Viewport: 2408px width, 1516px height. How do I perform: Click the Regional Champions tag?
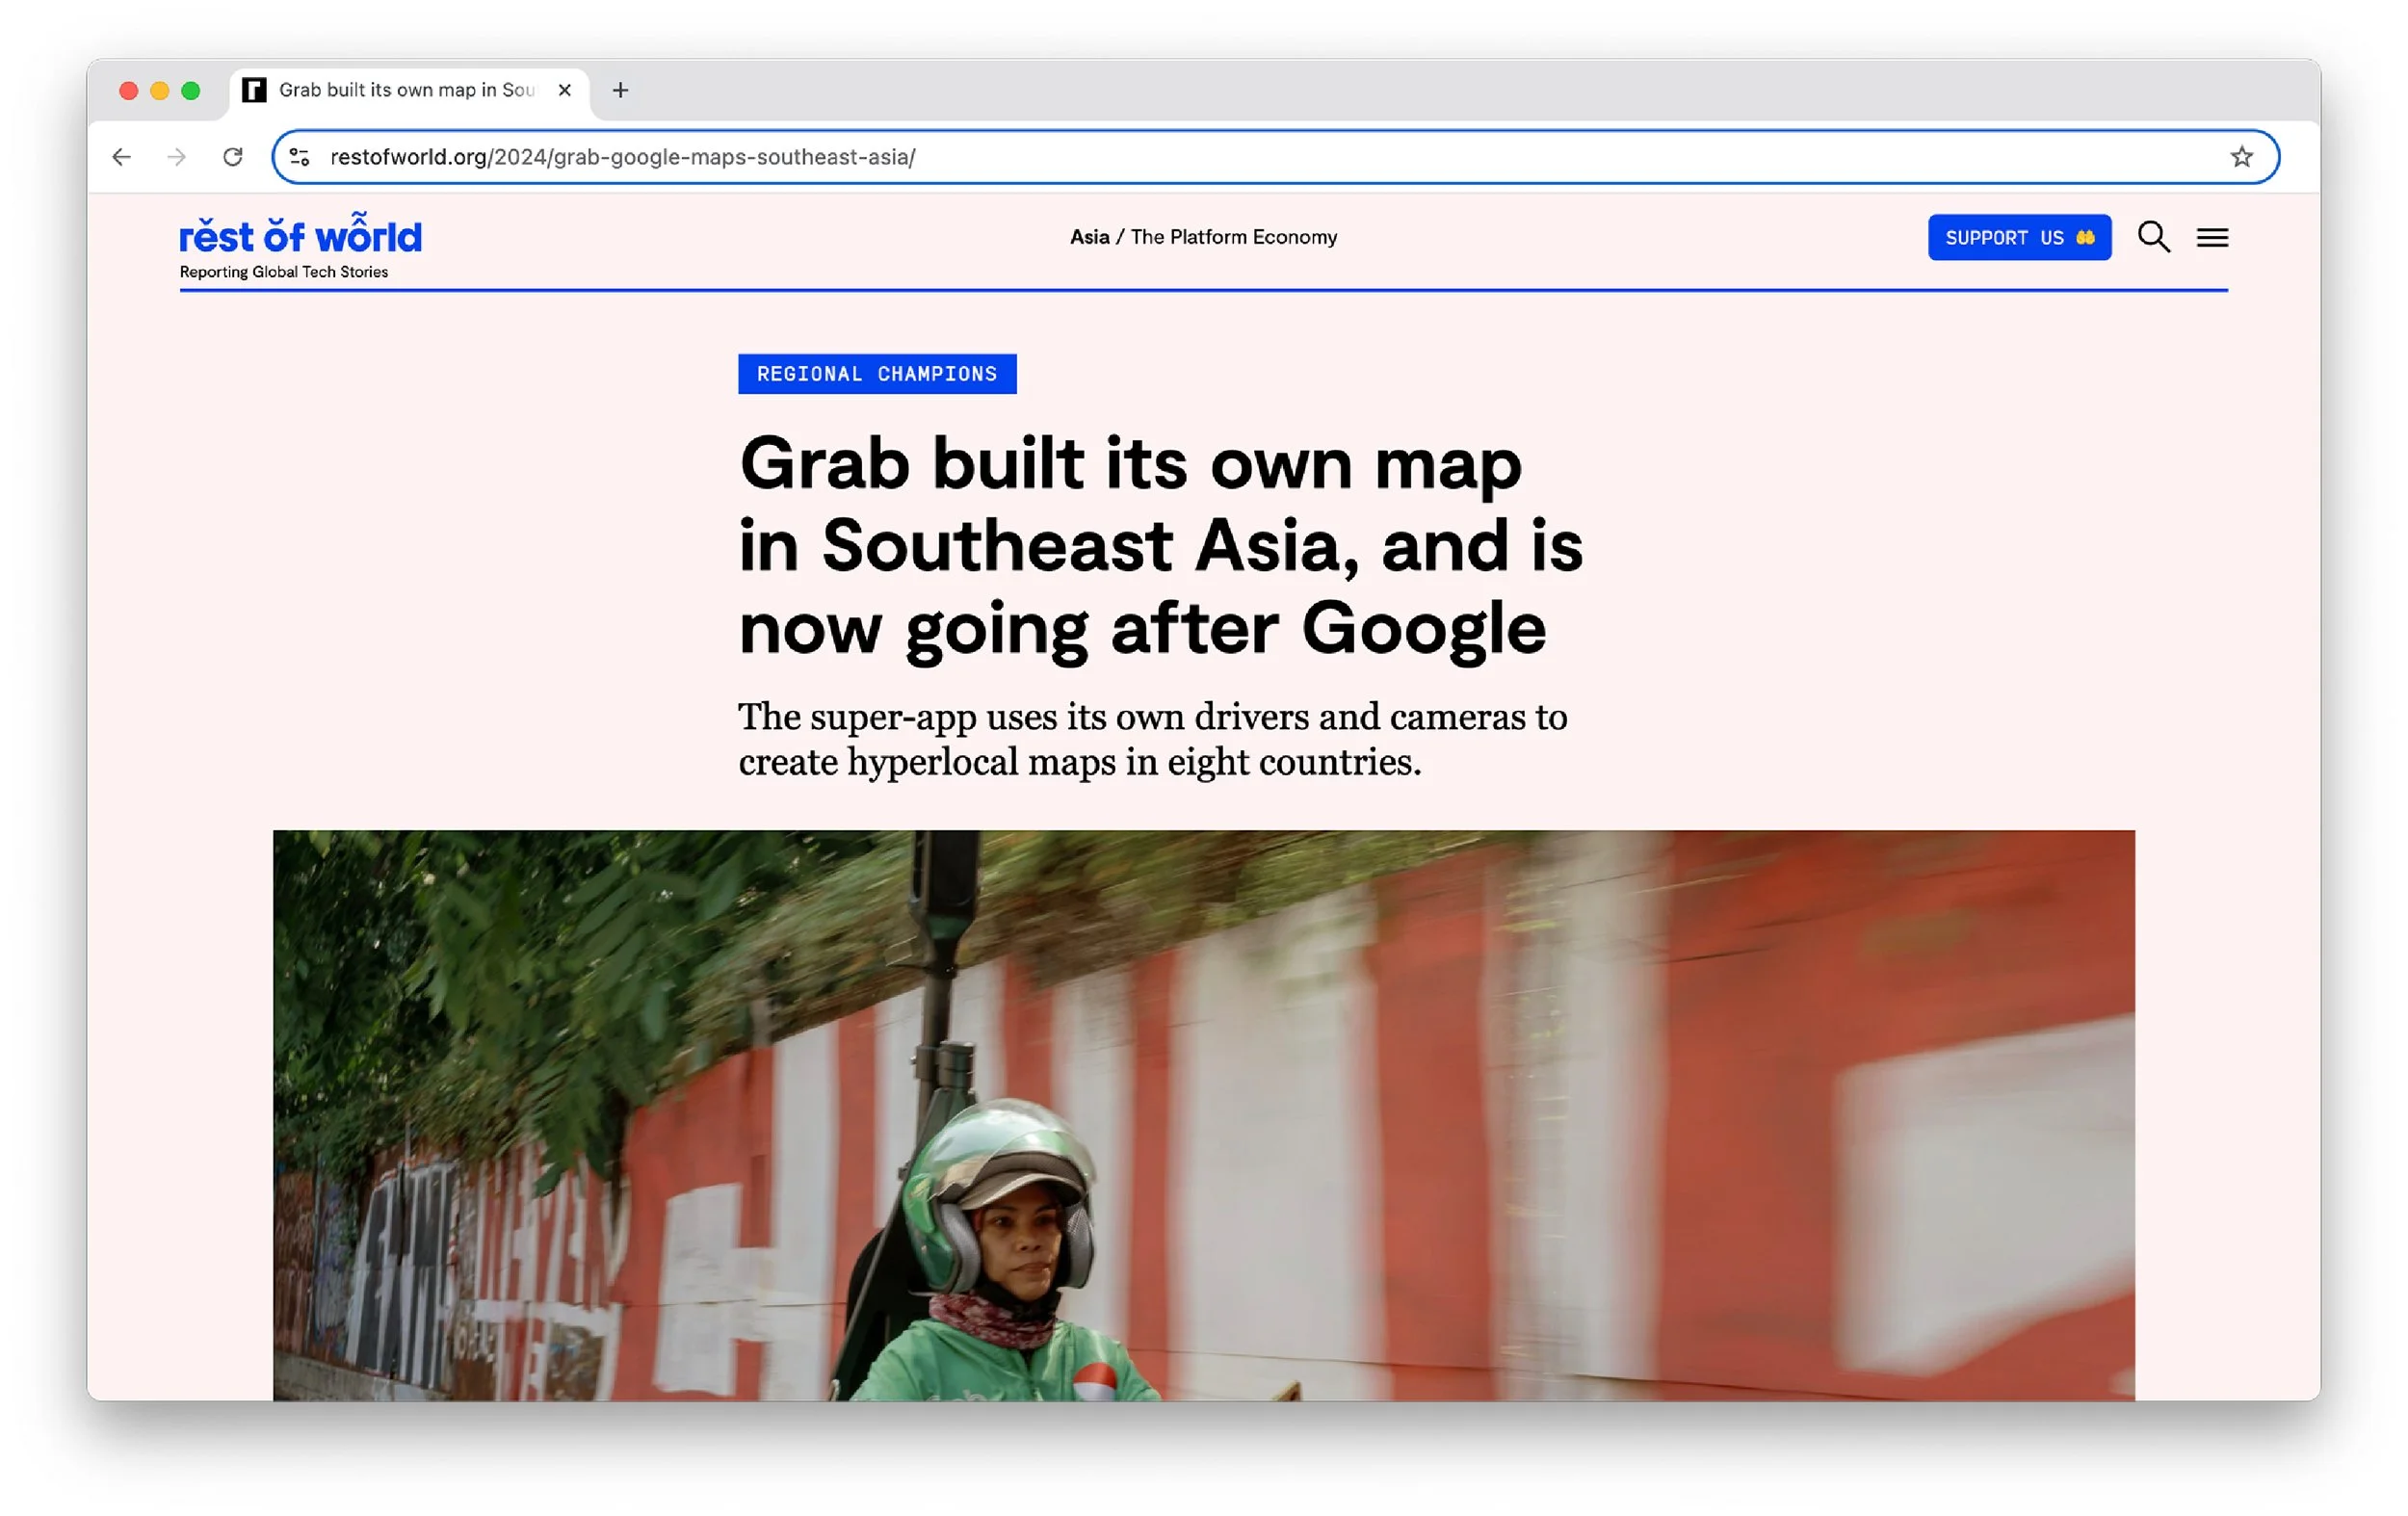[x=876, y=374]
